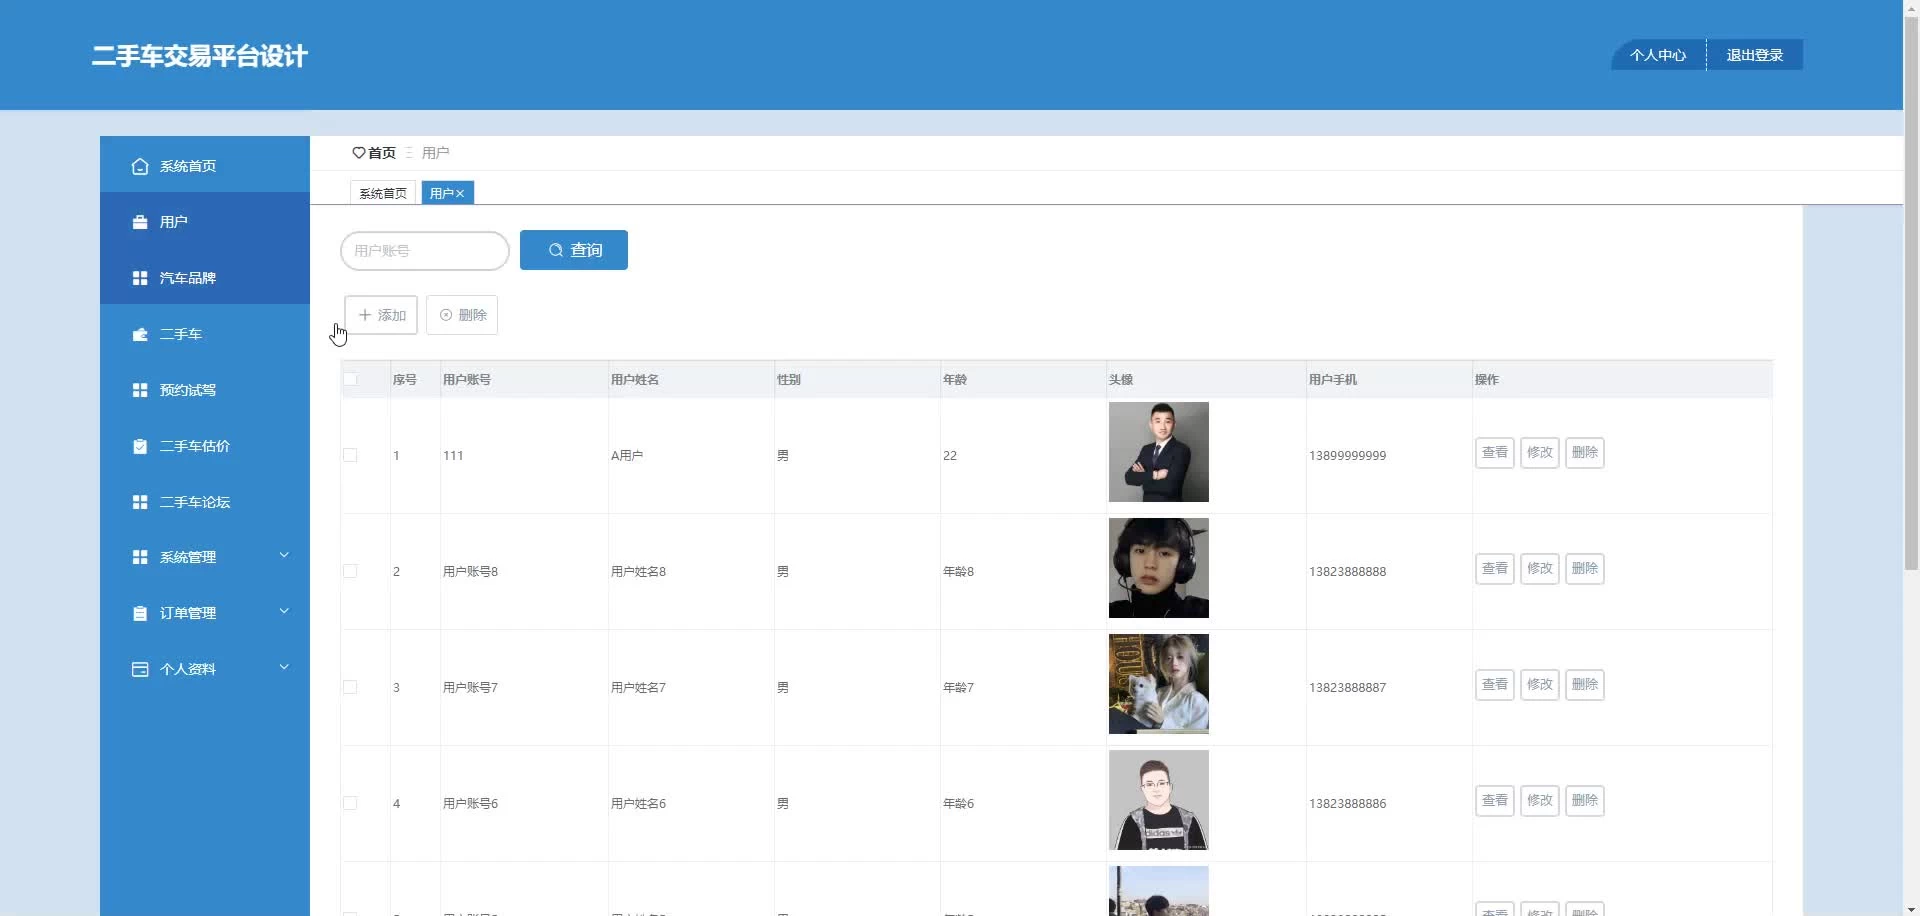This screenshot has width=1920, height=916.
Task: Toggle the select-all checkbox in table header
Action: pyautogui.click(x=350, y=379)
